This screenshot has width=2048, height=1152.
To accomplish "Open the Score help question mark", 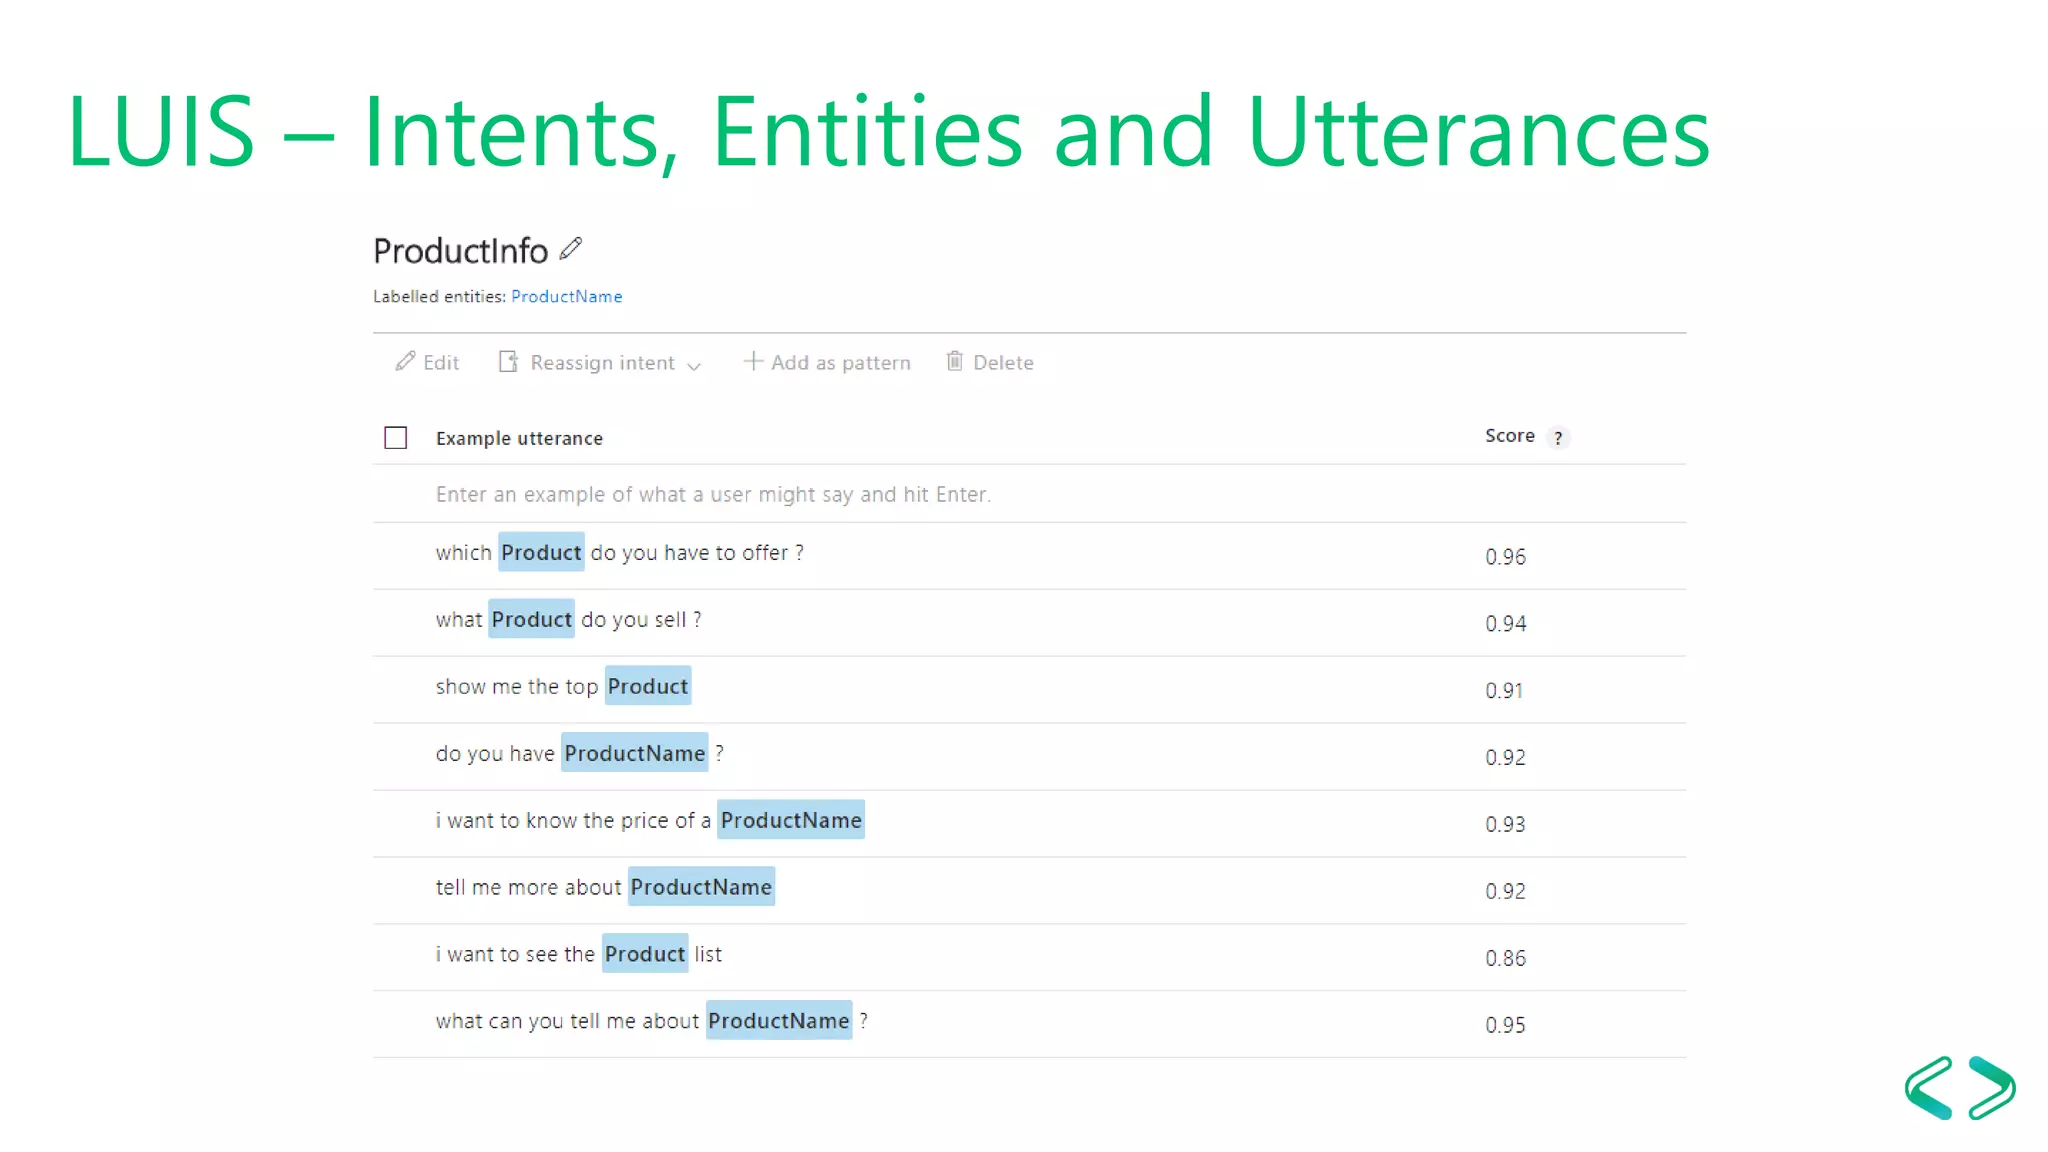I will click(1558, 438).
